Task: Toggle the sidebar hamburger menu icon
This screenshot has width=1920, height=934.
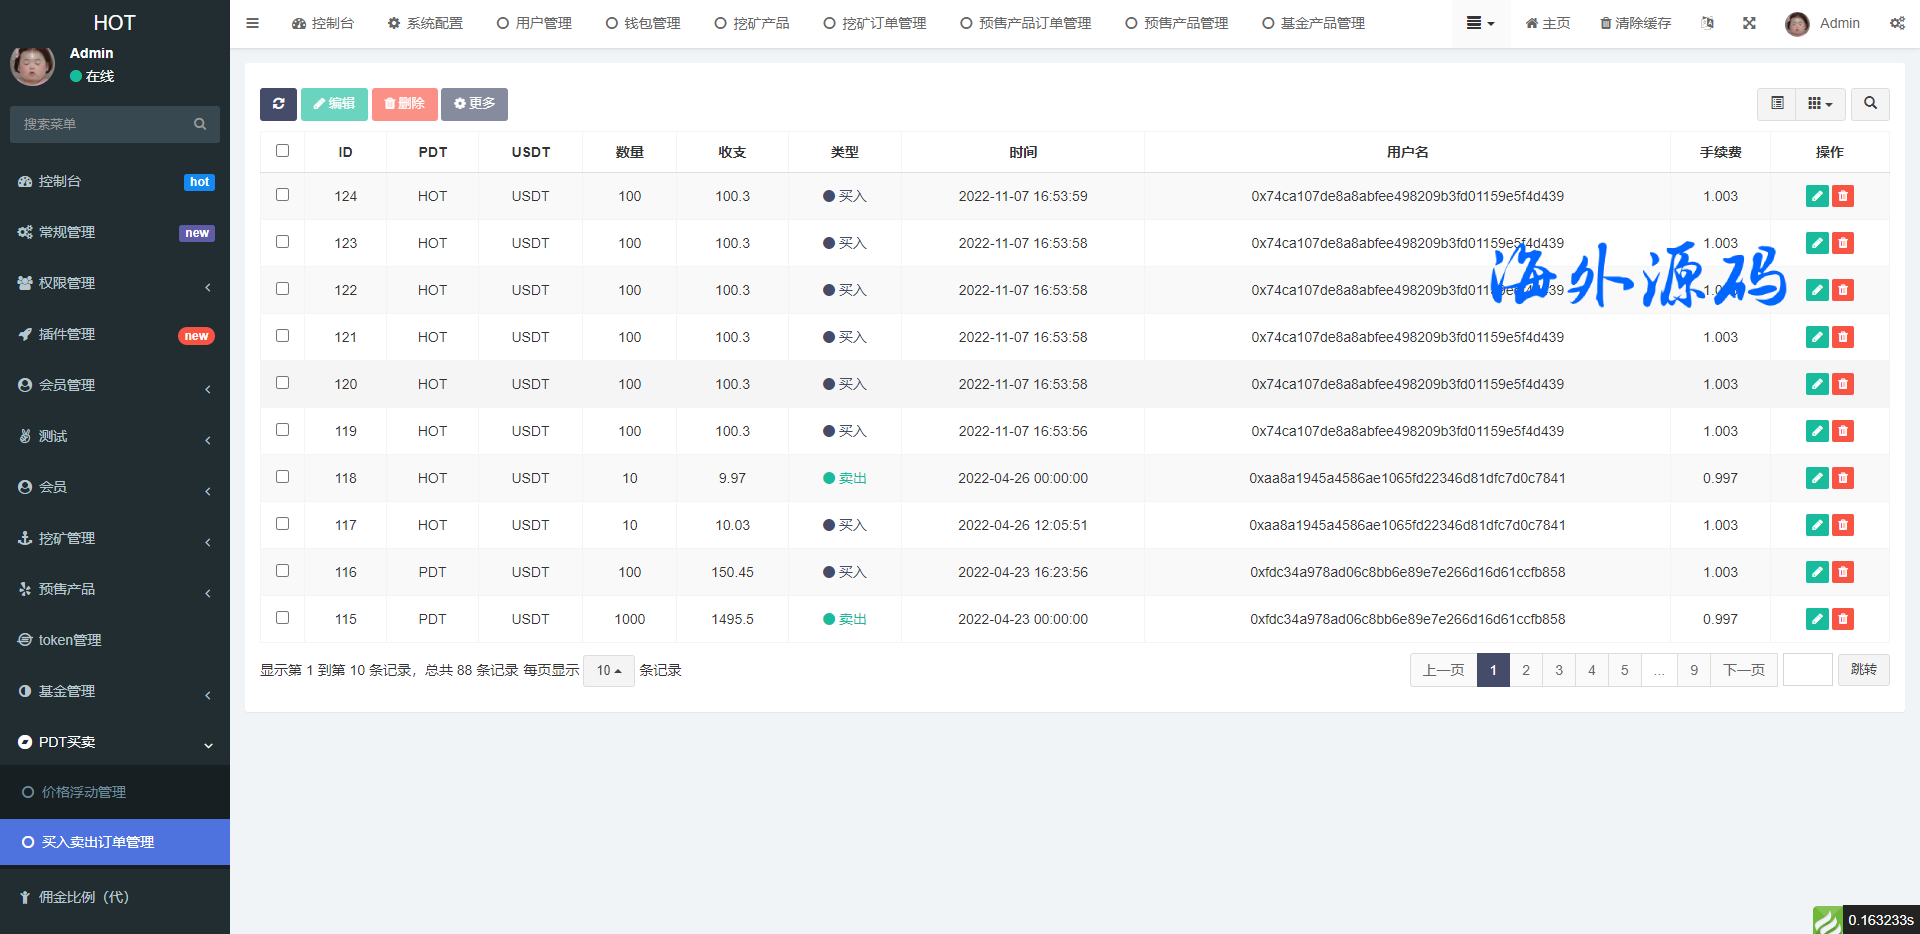Action: (x=253, y=23)
